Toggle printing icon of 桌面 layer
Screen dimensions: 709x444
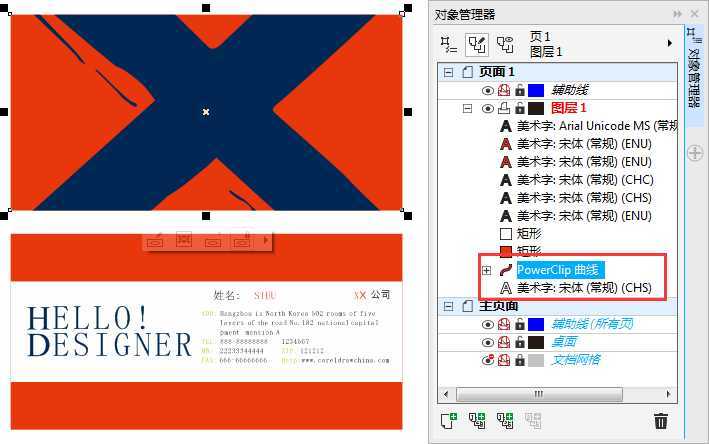[x=504, y=342]
